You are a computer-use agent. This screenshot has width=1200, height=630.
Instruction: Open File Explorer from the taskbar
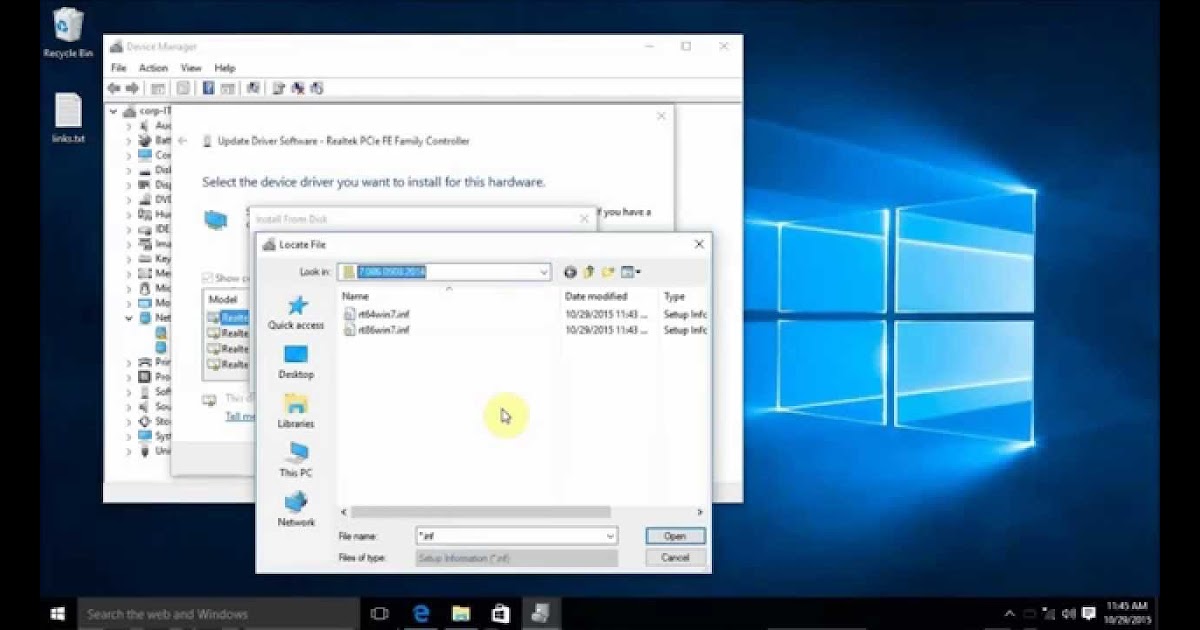[x=461, y=613]
